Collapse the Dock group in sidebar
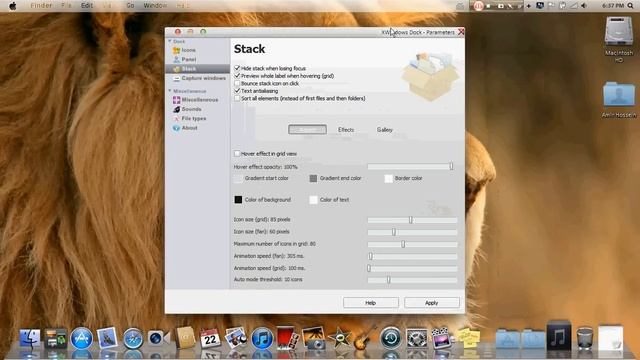Image resolution: width=640 pixels, height=360 pixels. pyautogui.click(x=170, y=41)
